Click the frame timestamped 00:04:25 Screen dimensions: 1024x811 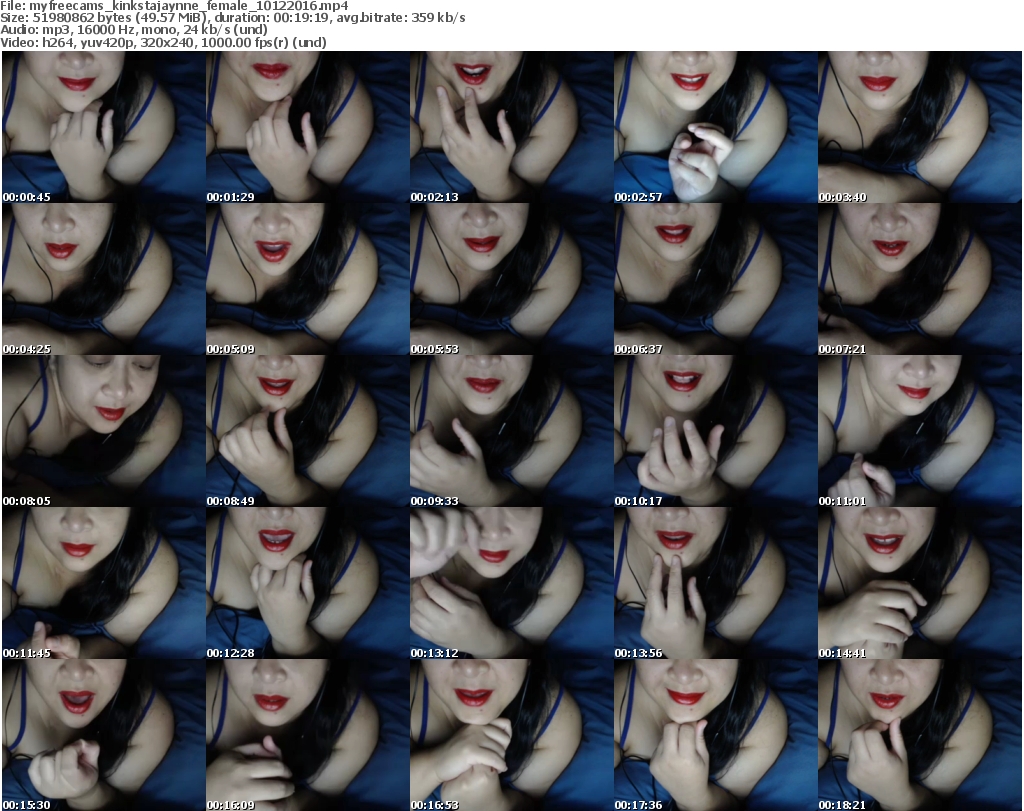pos(103,279)
